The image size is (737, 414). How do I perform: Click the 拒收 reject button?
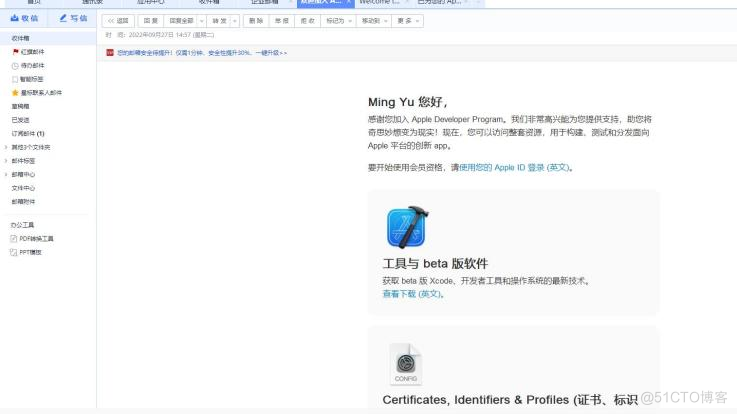click(307, 21)
